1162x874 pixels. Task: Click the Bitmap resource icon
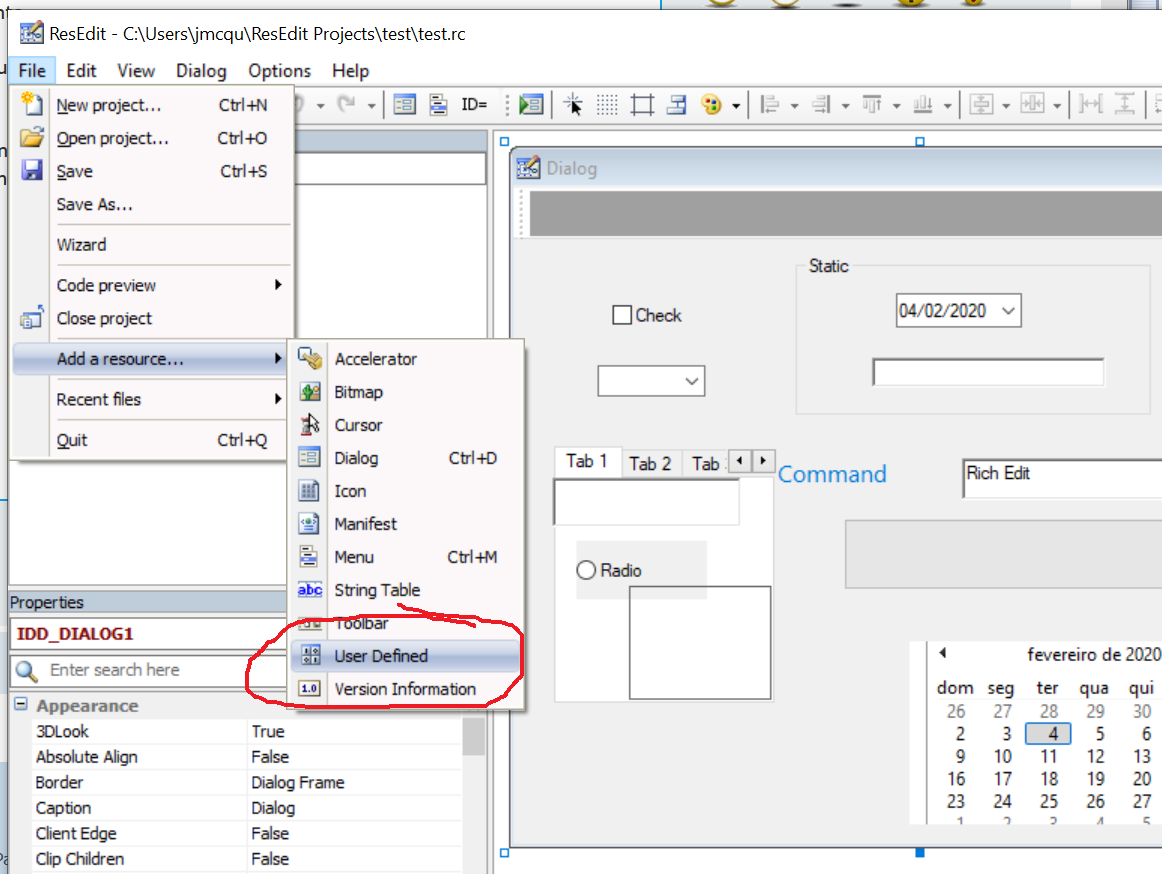(x=310, y=392)
